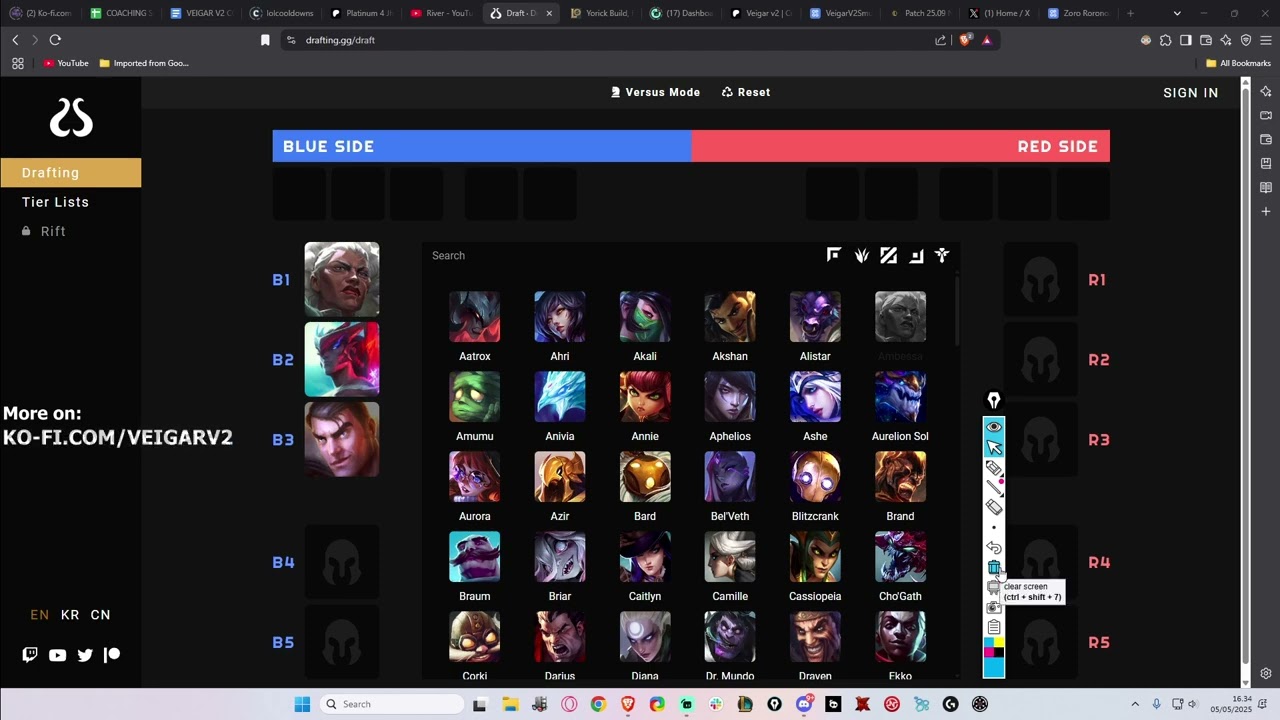Click the champion Search field
1280x720 pixels.
click(620, 256)
